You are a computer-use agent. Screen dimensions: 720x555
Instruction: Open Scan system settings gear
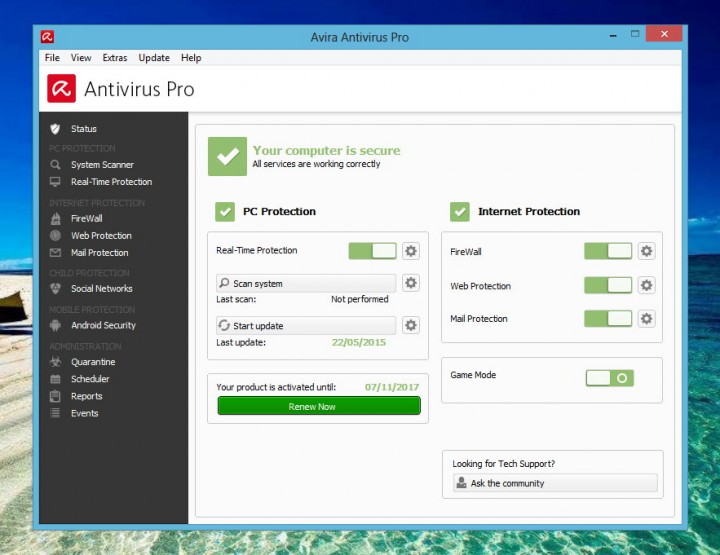[411, 283]
